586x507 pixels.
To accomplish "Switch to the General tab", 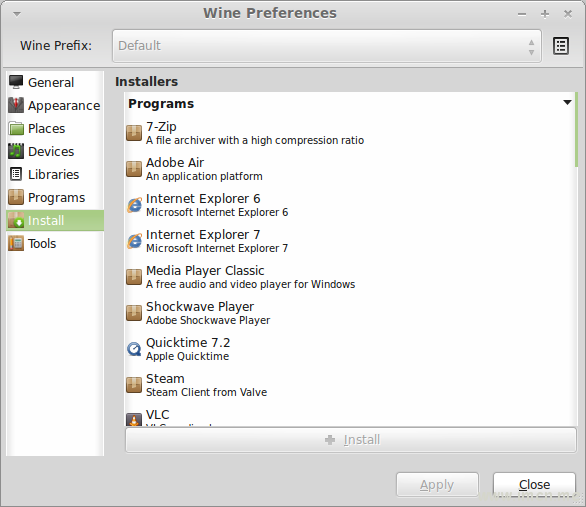I will click(x=55, y=82).
